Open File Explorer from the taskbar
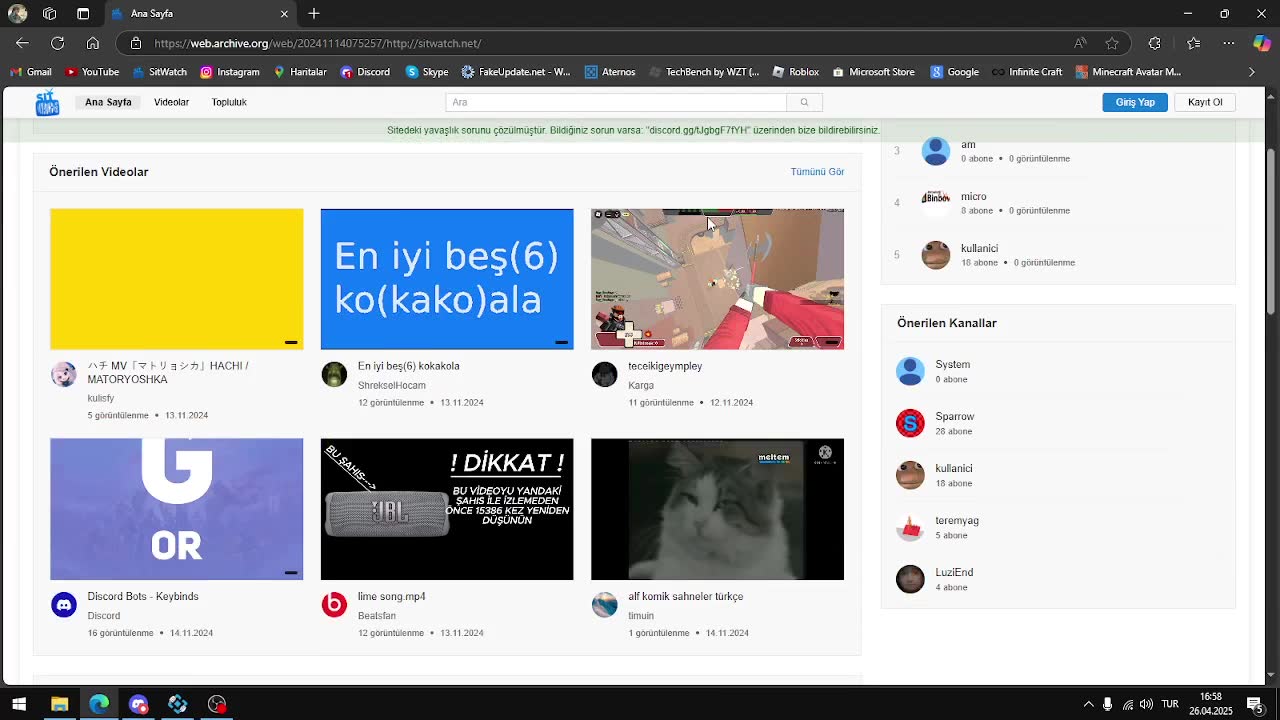The image size is (1280, 720). (x=60, y=704)
